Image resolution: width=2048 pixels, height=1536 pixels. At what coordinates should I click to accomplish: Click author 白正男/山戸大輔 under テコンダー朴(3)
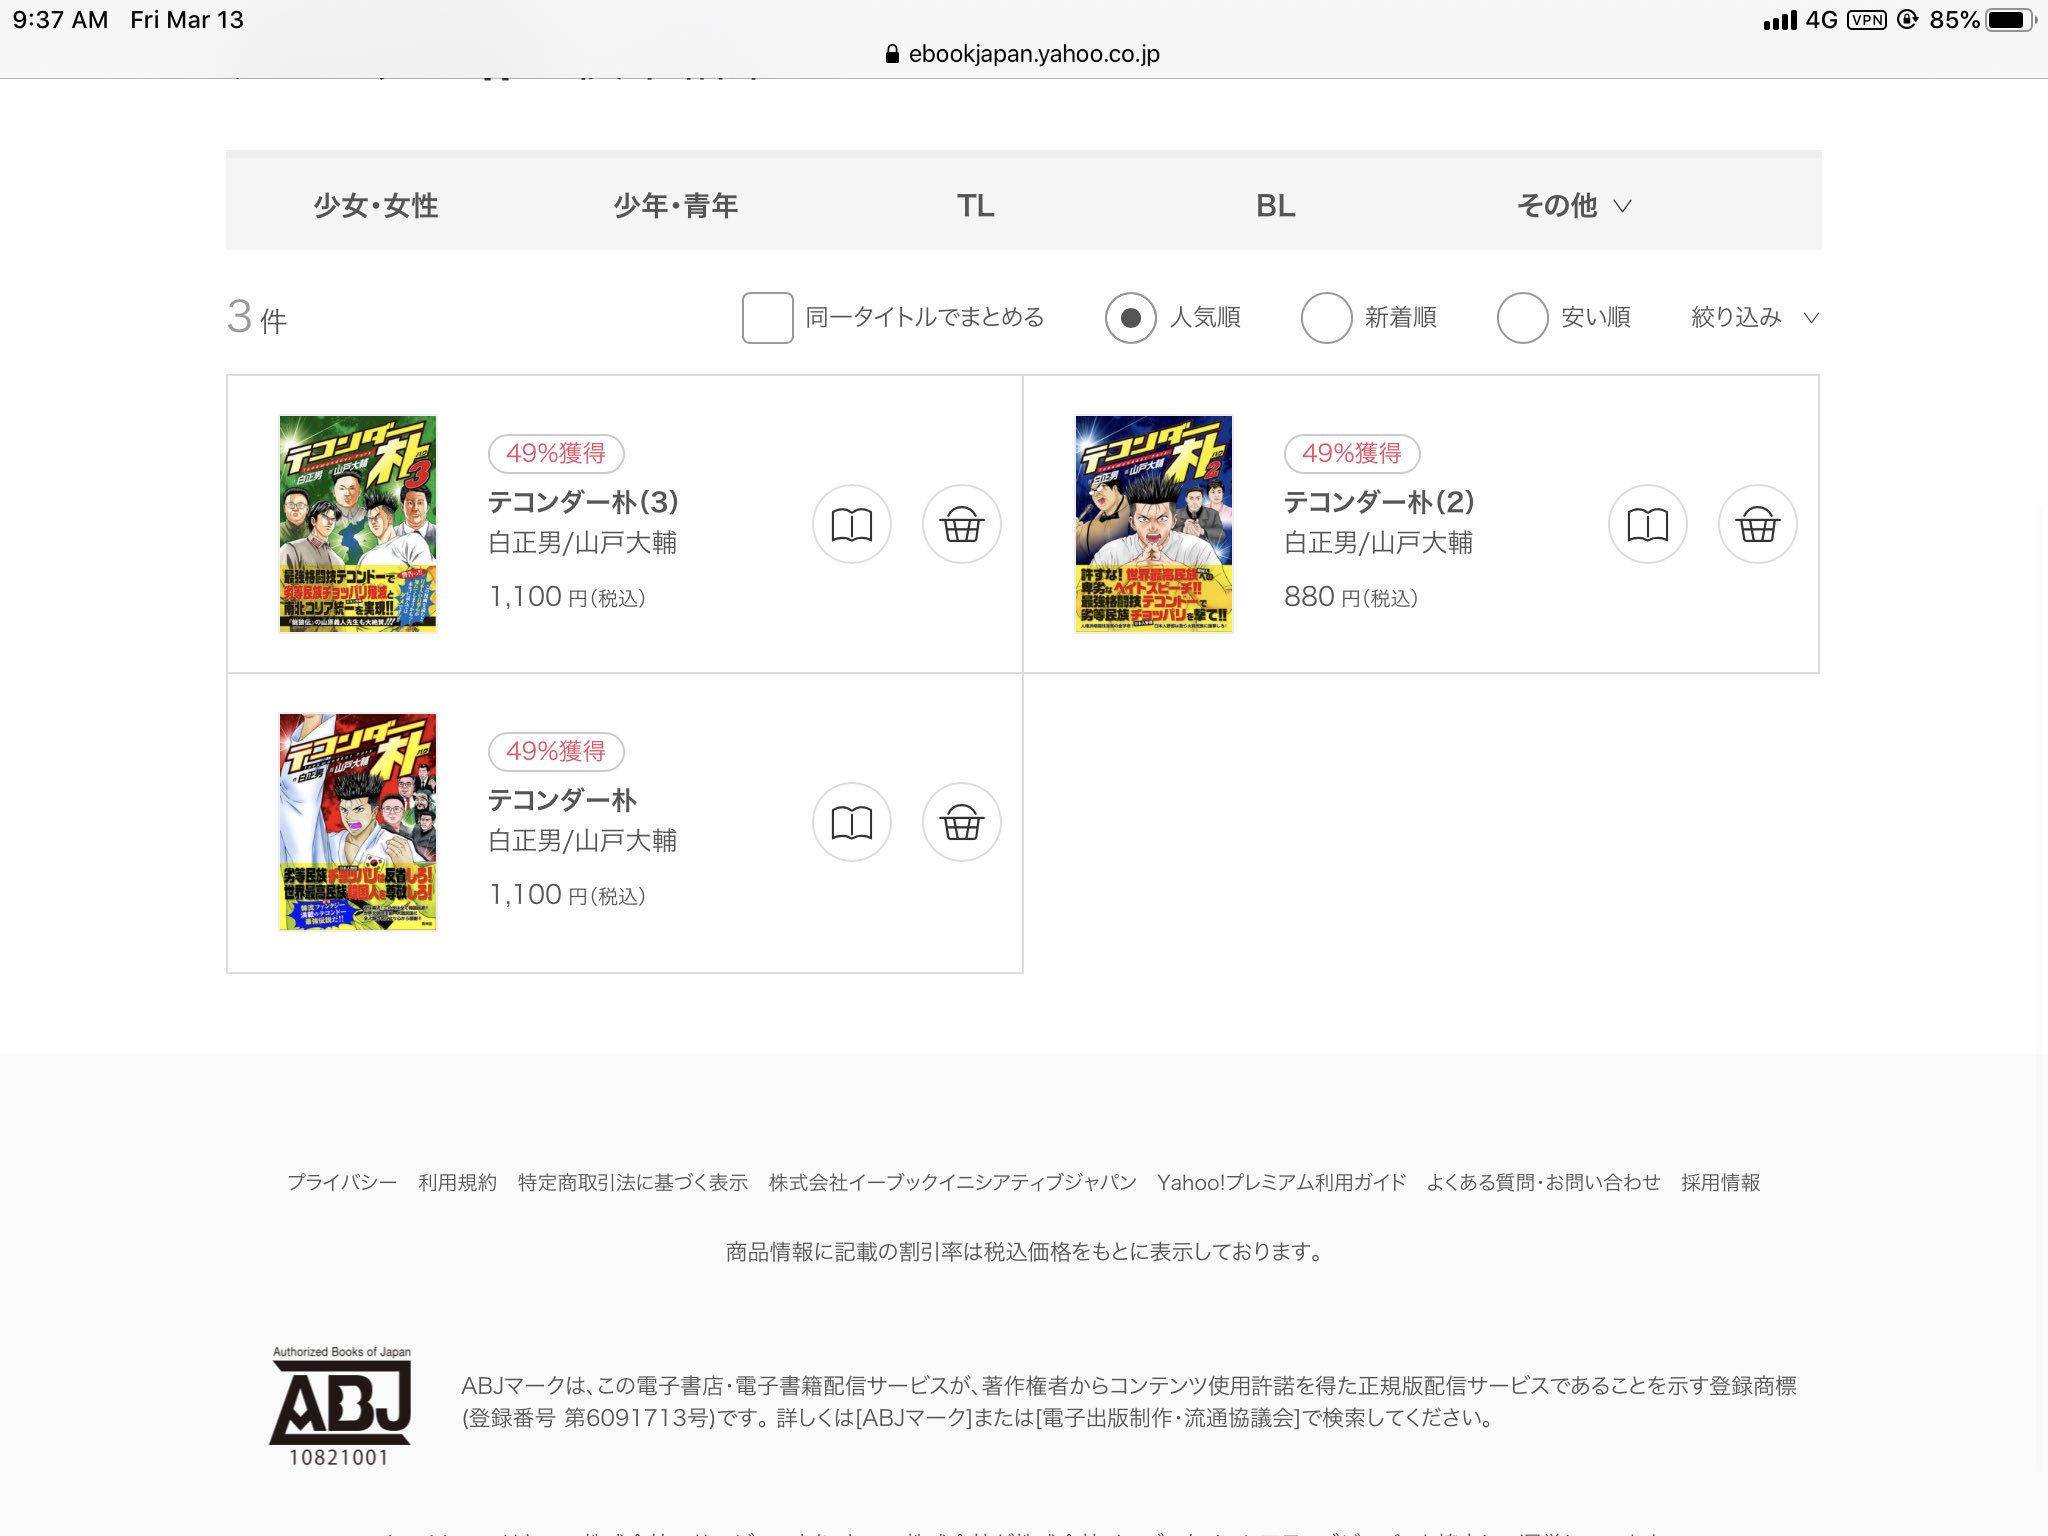point(583,543)
